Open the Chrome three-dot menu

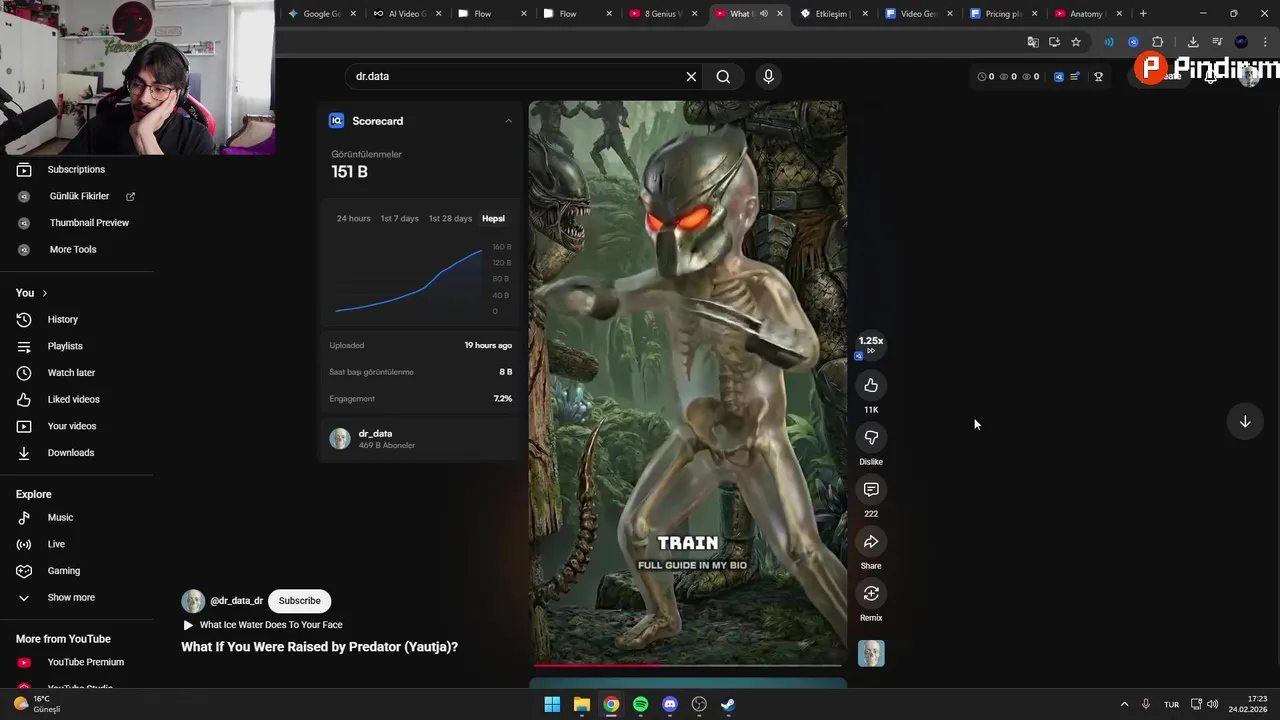click(x=1265, y=42)
